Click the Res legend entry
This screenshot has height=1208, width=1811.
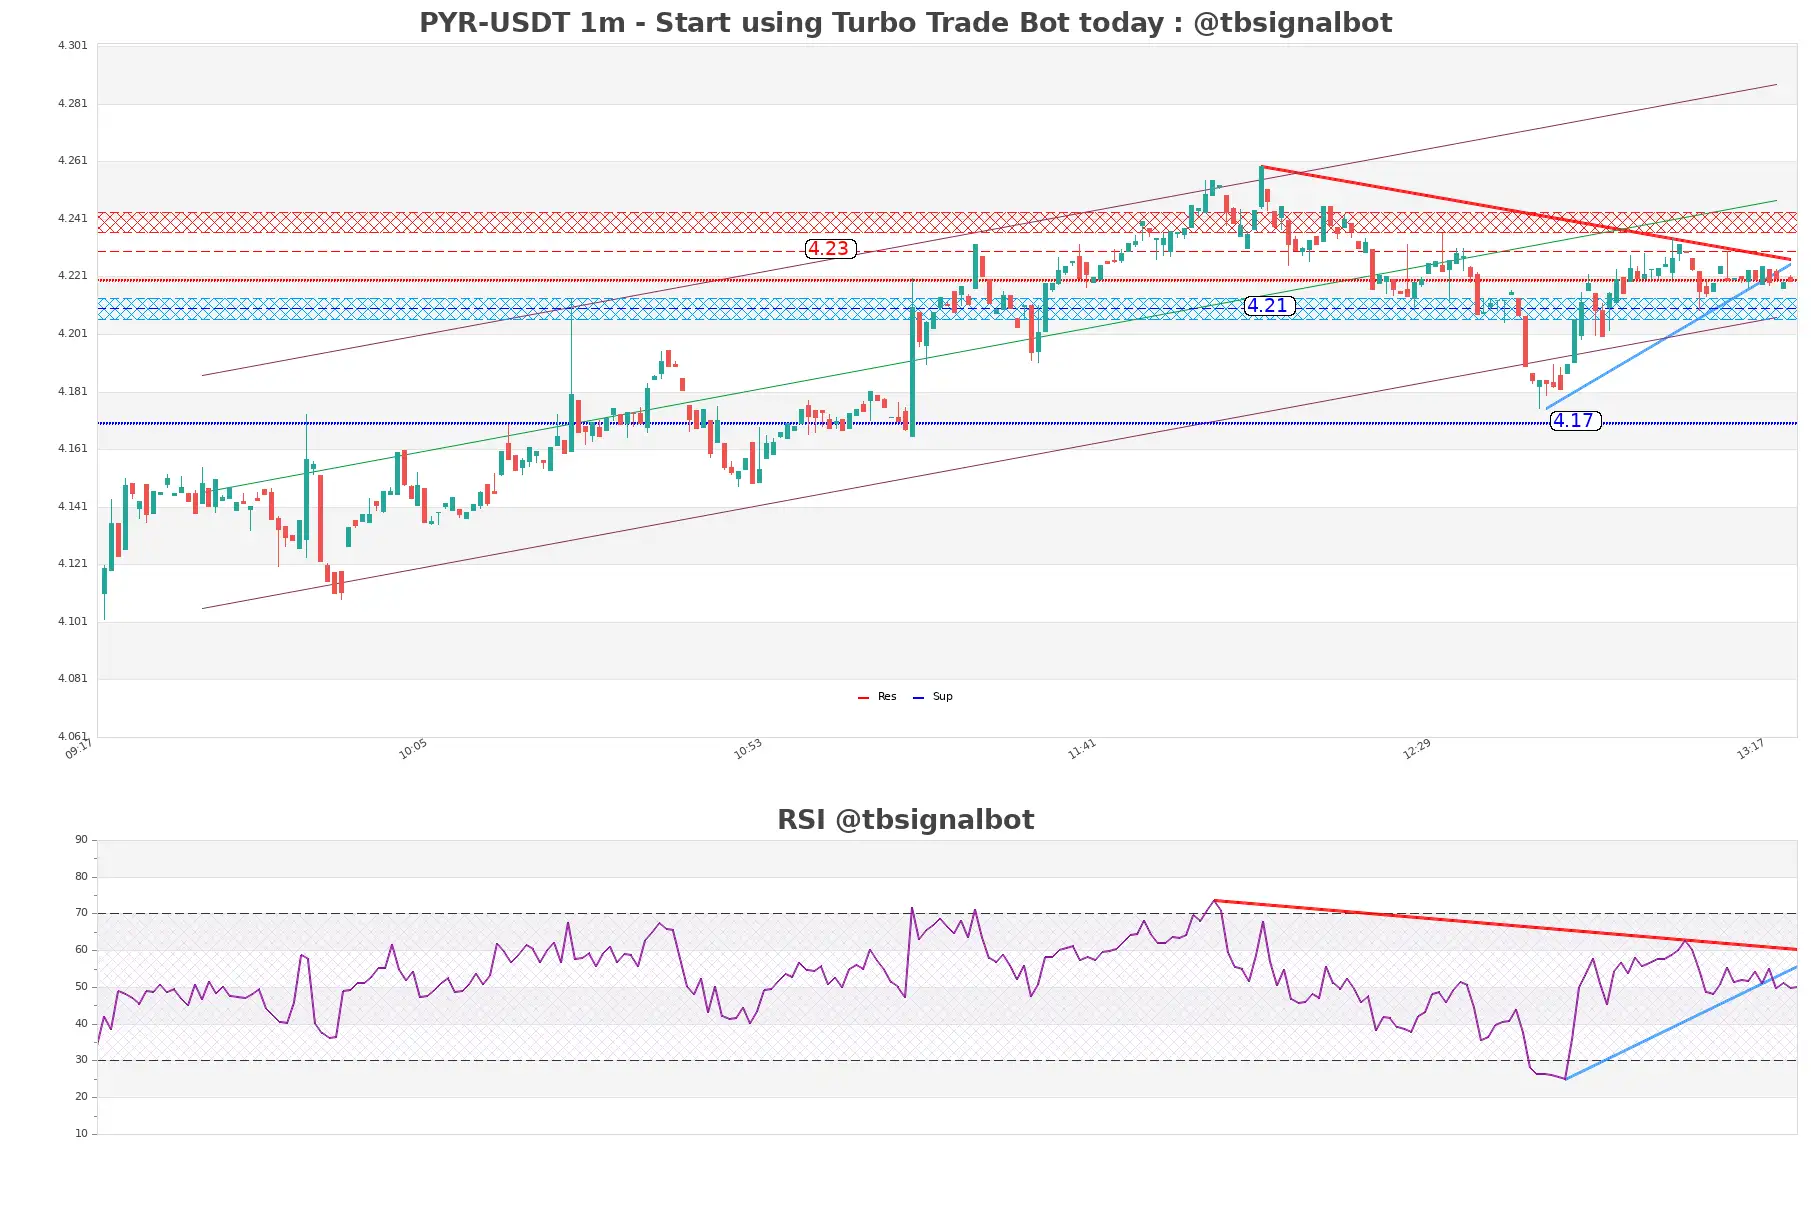[x=887, y=696]
